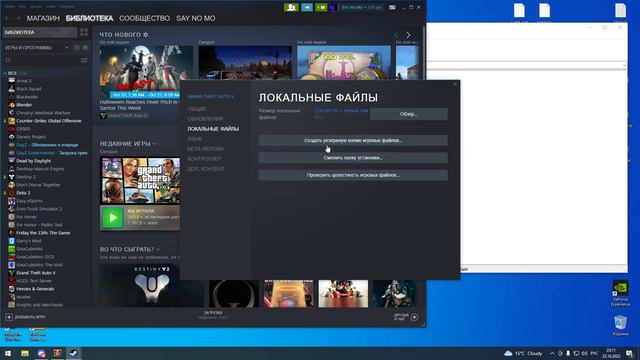The height and width of the screenshot is (360, 640).
Task: Click the back navigation arrow in Steam
Action: coord(7,18)
